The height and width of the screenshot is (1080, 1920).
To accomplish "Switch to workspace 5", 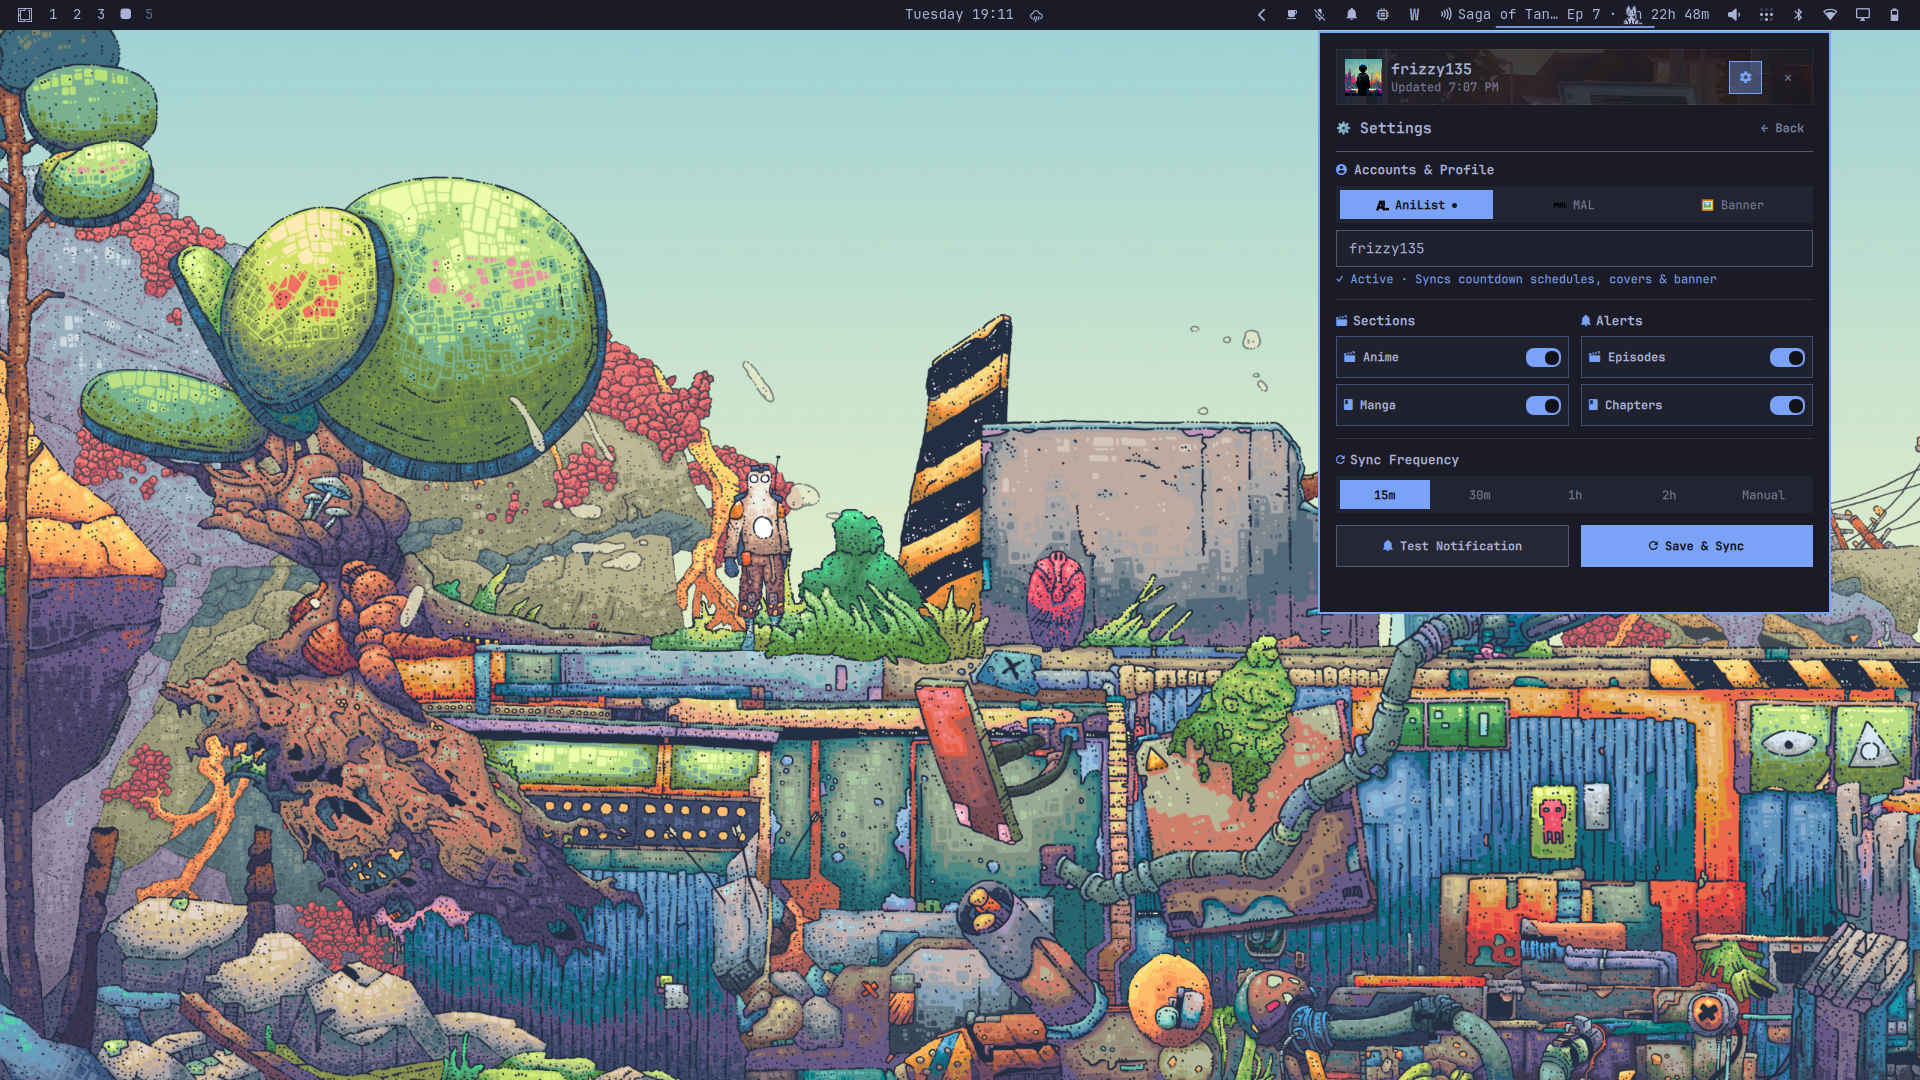I will [149, 14].
